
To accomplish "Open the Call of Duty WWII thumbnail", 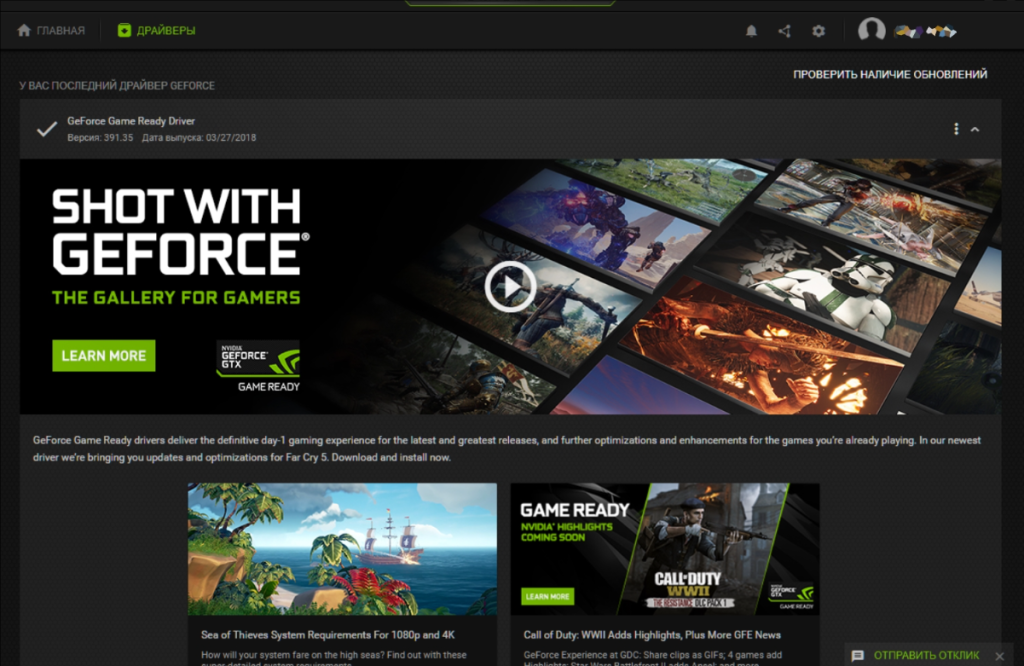I will click(x=665, y=548).
